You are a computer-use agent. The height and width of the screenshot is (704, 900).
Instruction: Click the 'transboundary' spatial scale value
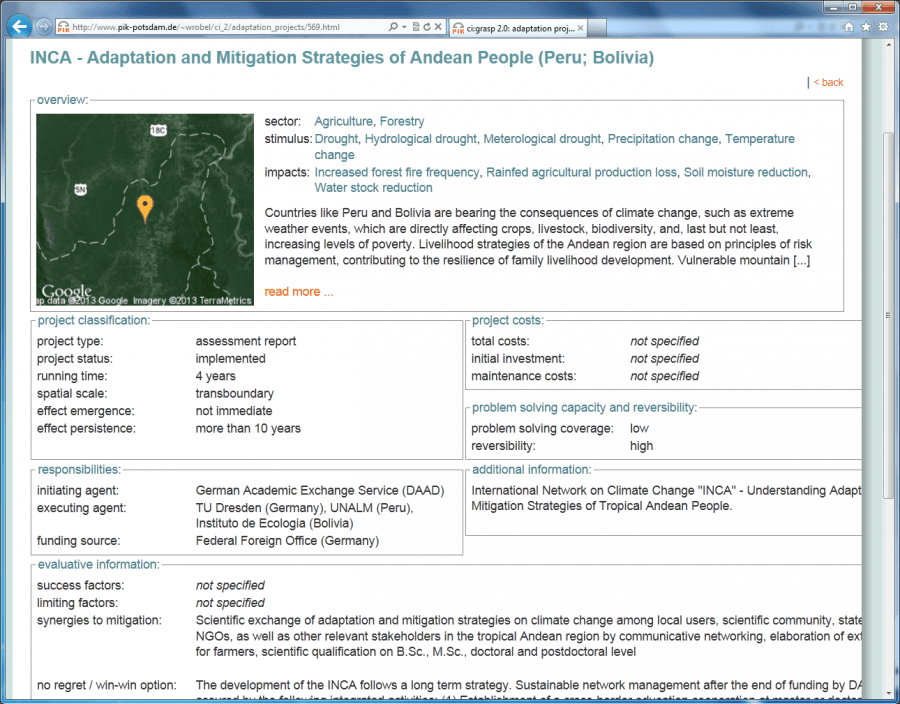click(234, 394)
